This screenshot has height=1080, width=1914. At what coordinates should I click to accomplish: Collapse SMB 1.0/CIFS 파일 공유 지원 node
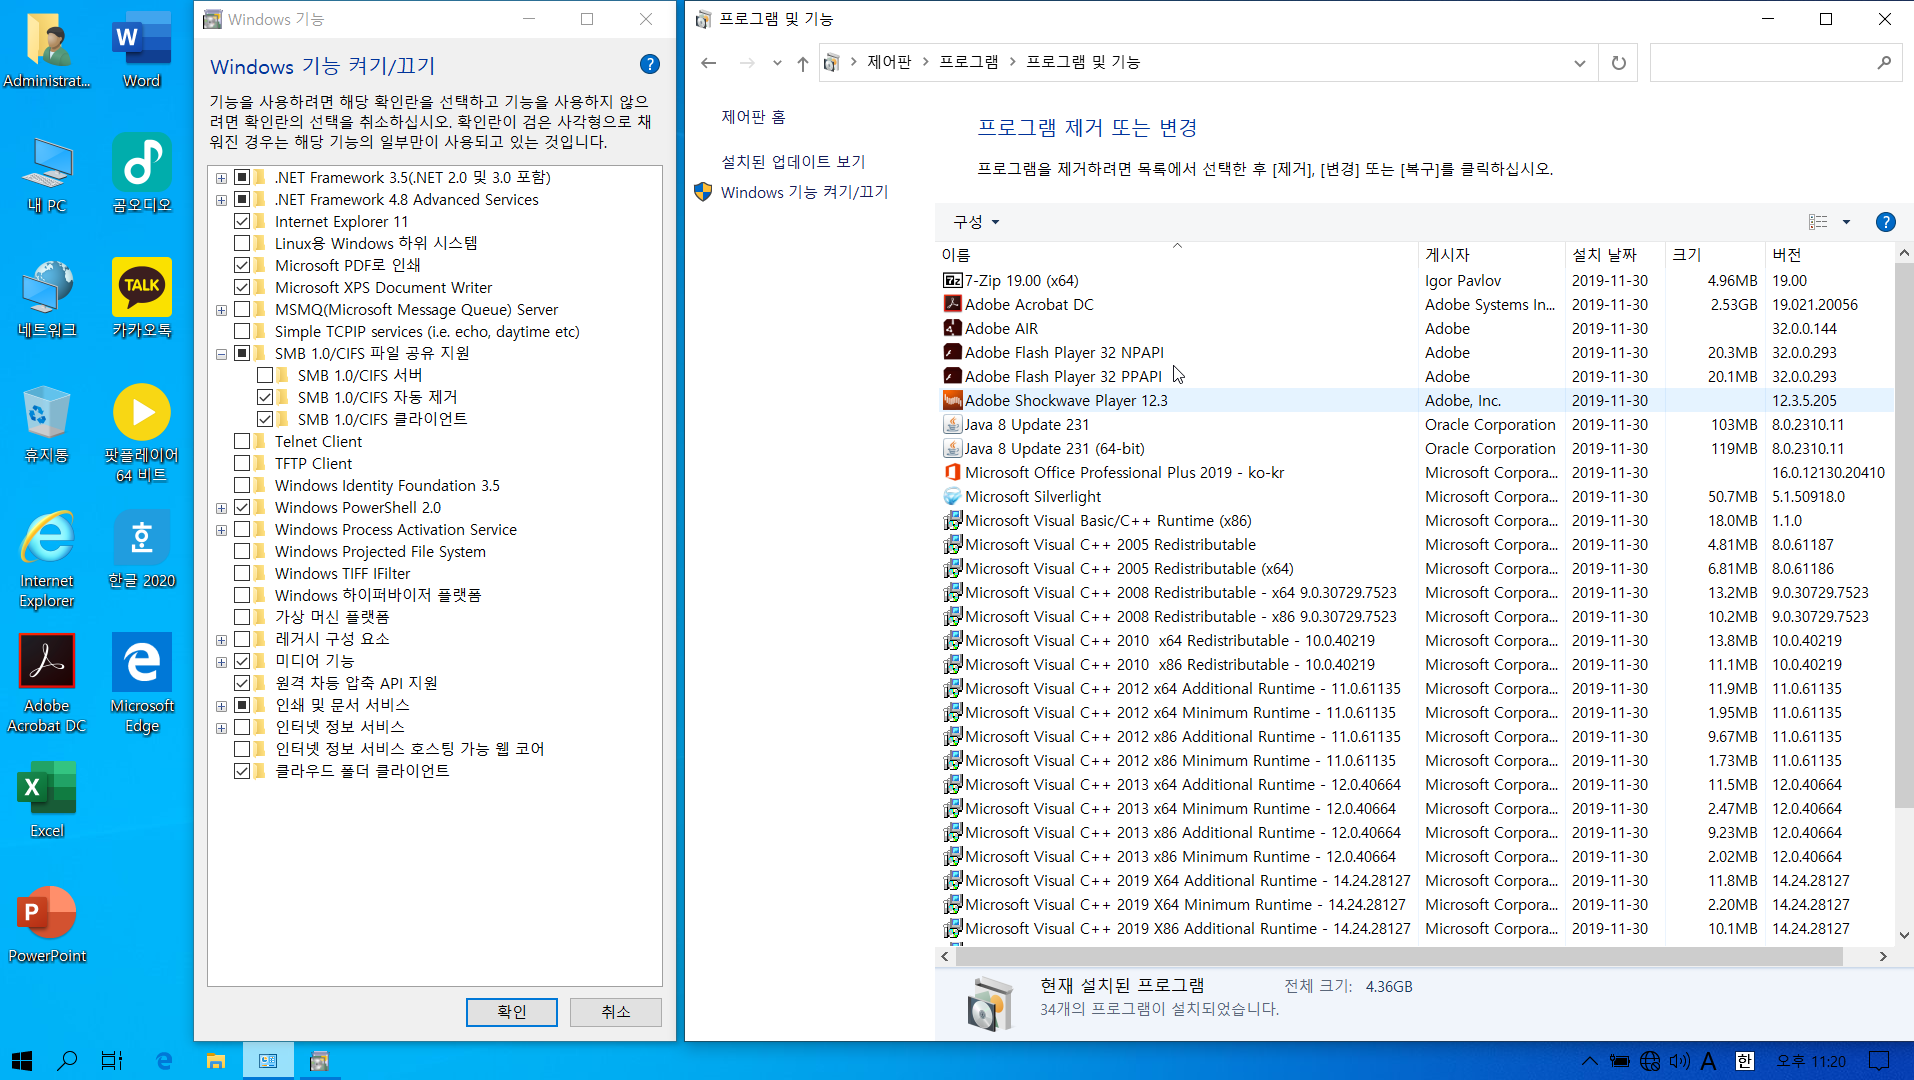click(x=221, y=354)
